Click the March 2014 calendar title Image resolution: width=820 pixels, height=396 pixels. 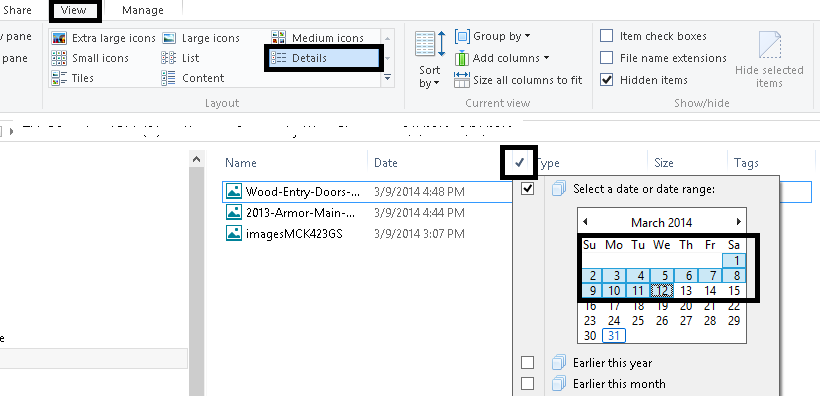[661, 222]
